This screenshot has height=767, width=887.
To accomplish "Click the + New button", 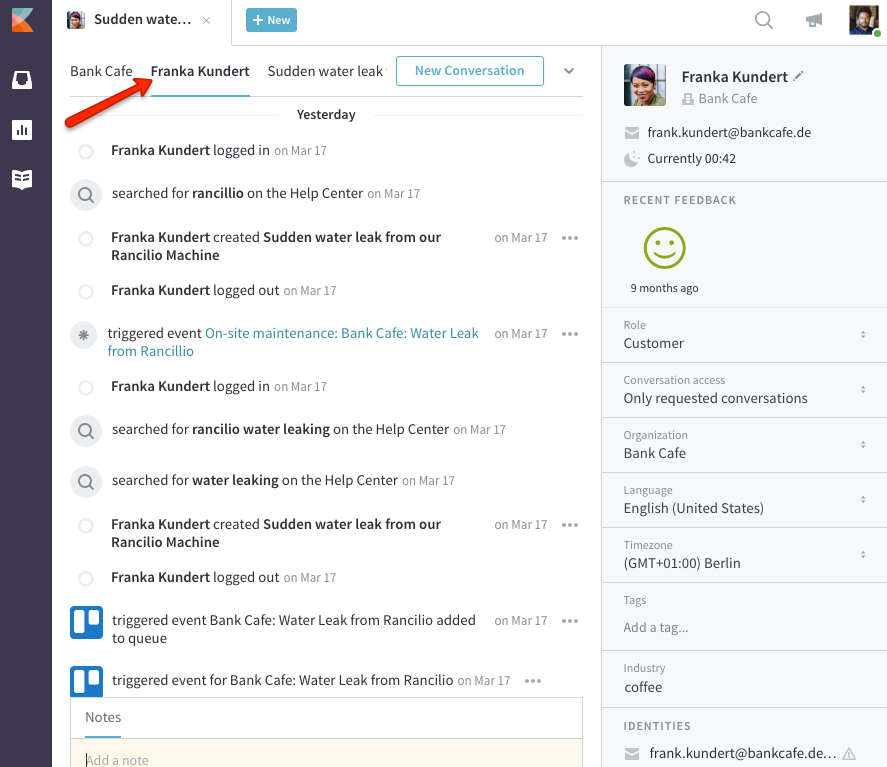I will 272,20.
